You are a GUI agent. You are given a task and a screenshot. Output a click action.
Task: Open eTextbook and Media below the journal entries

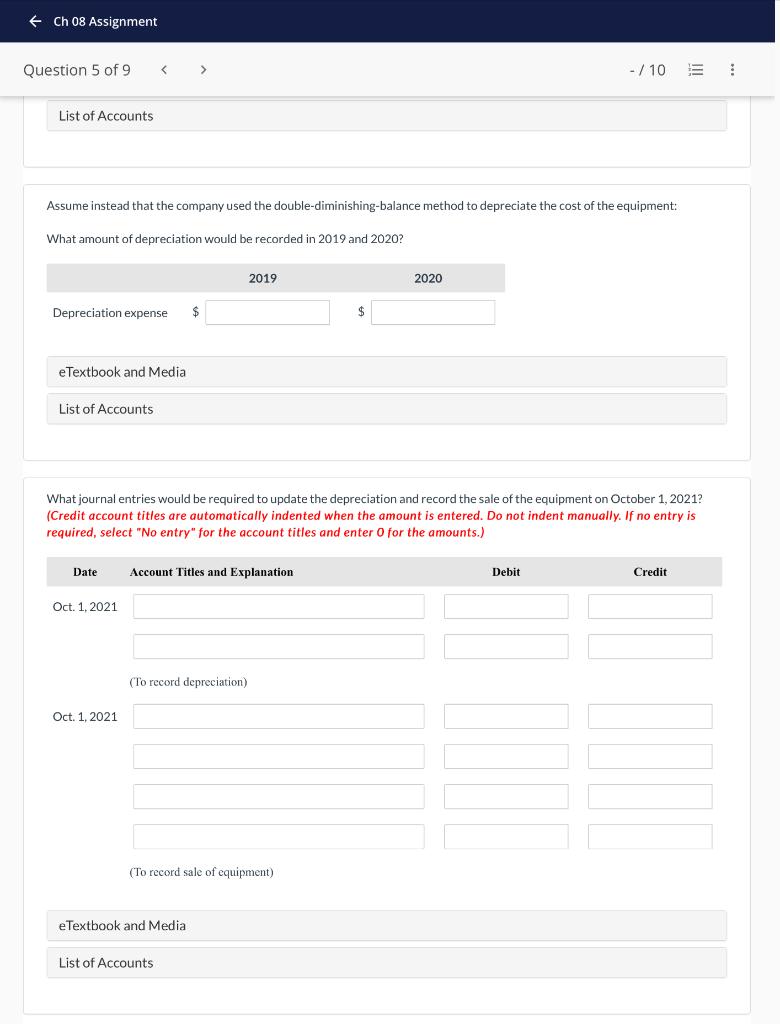(x=386, y=925)
